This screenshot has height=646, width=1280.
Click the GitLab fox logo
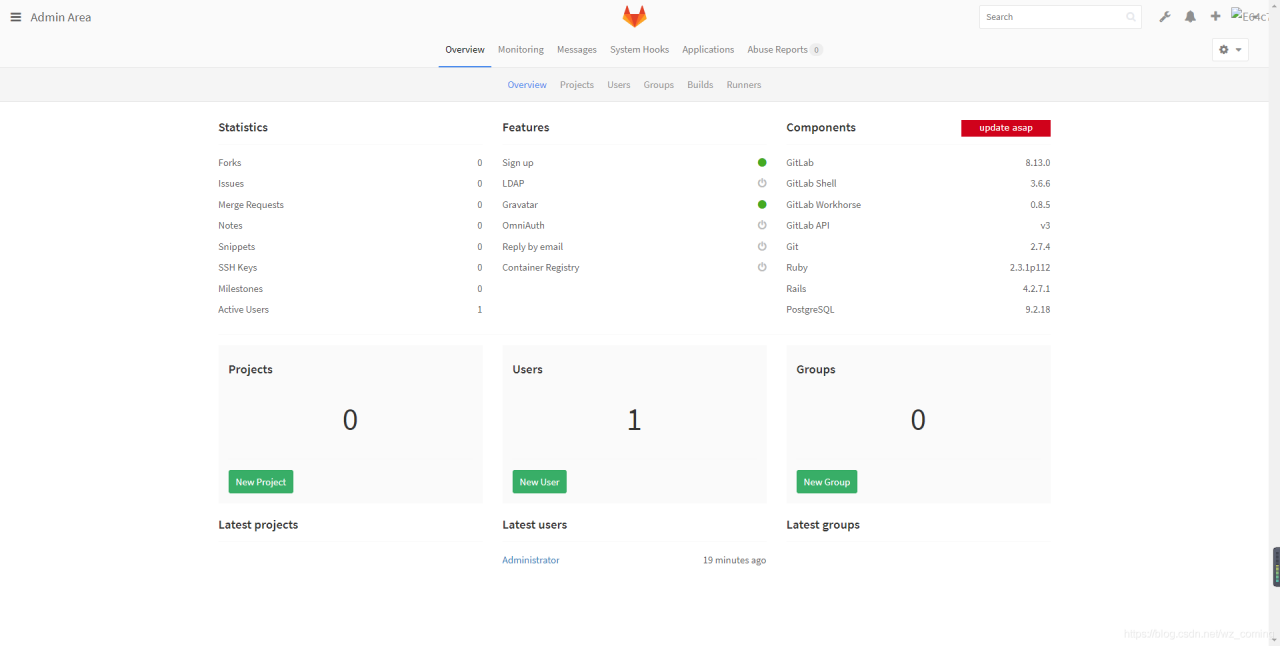[635, 16]
